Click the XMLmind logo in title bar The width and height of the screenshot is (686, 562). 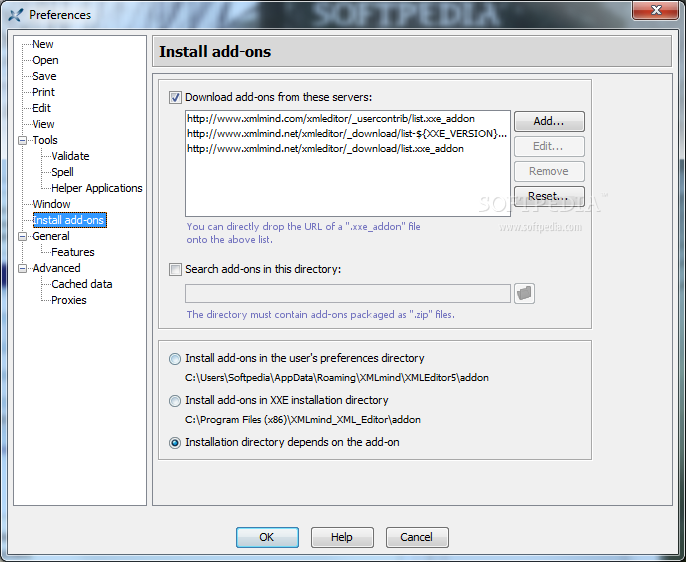[x=16, y=14]
